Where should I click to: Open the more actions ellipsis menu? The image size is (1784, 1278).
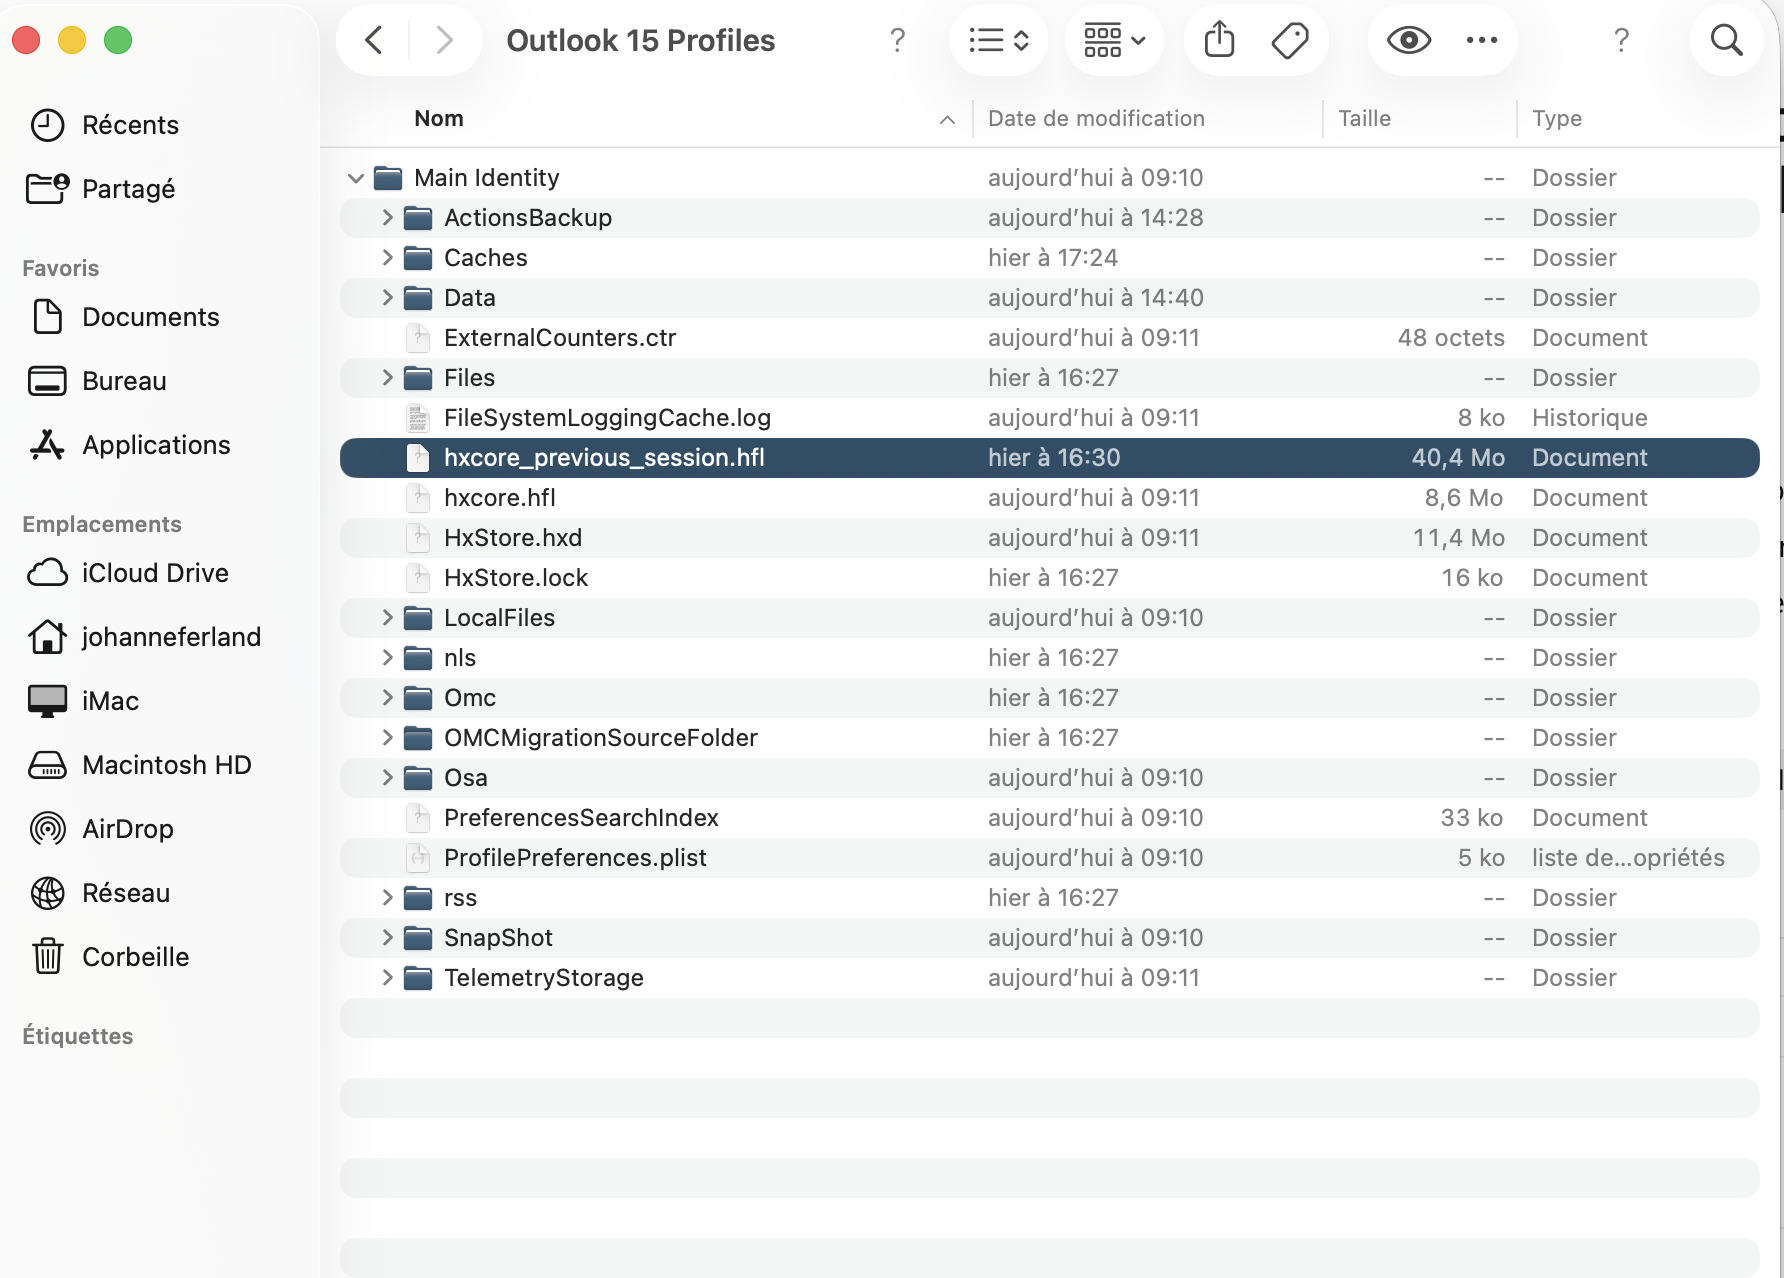coord(1481,40)
